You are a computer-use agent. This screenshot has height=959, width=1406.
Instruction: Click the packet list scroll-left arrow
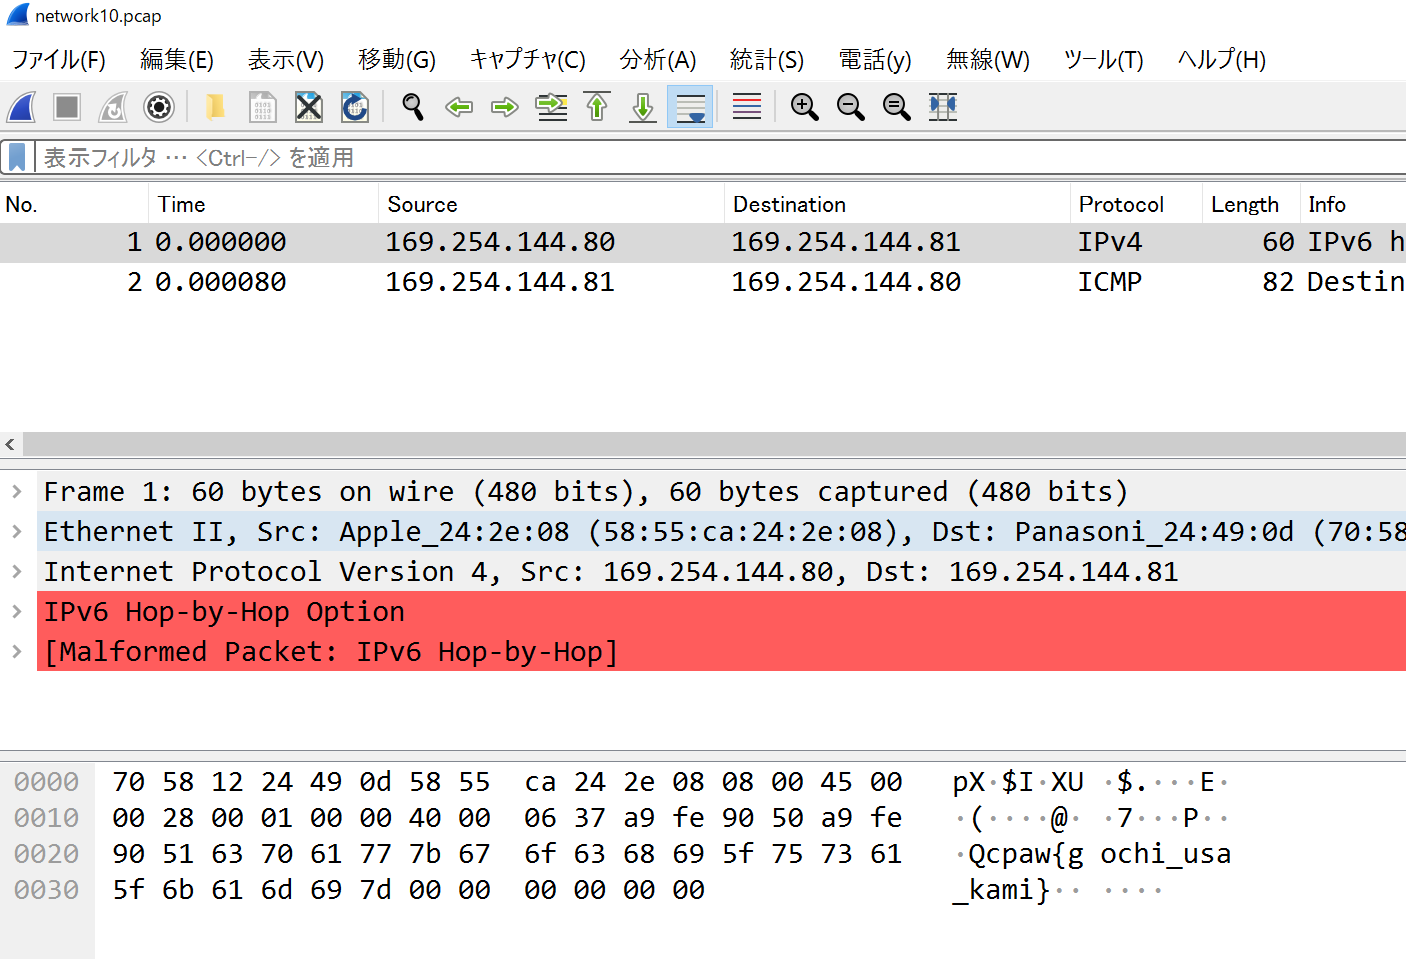pos(10,444)
